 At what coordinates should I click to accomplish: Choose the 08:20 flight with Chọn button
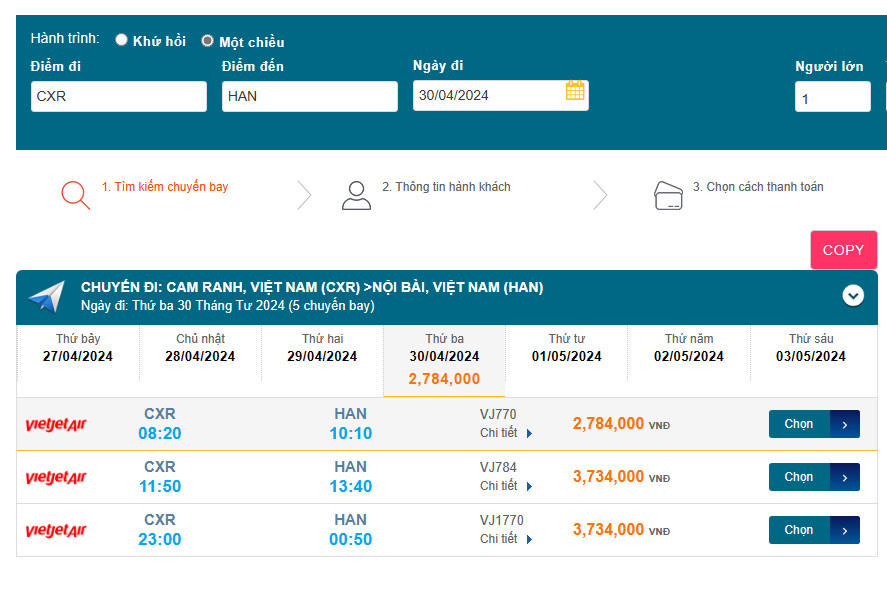[813, 424]
